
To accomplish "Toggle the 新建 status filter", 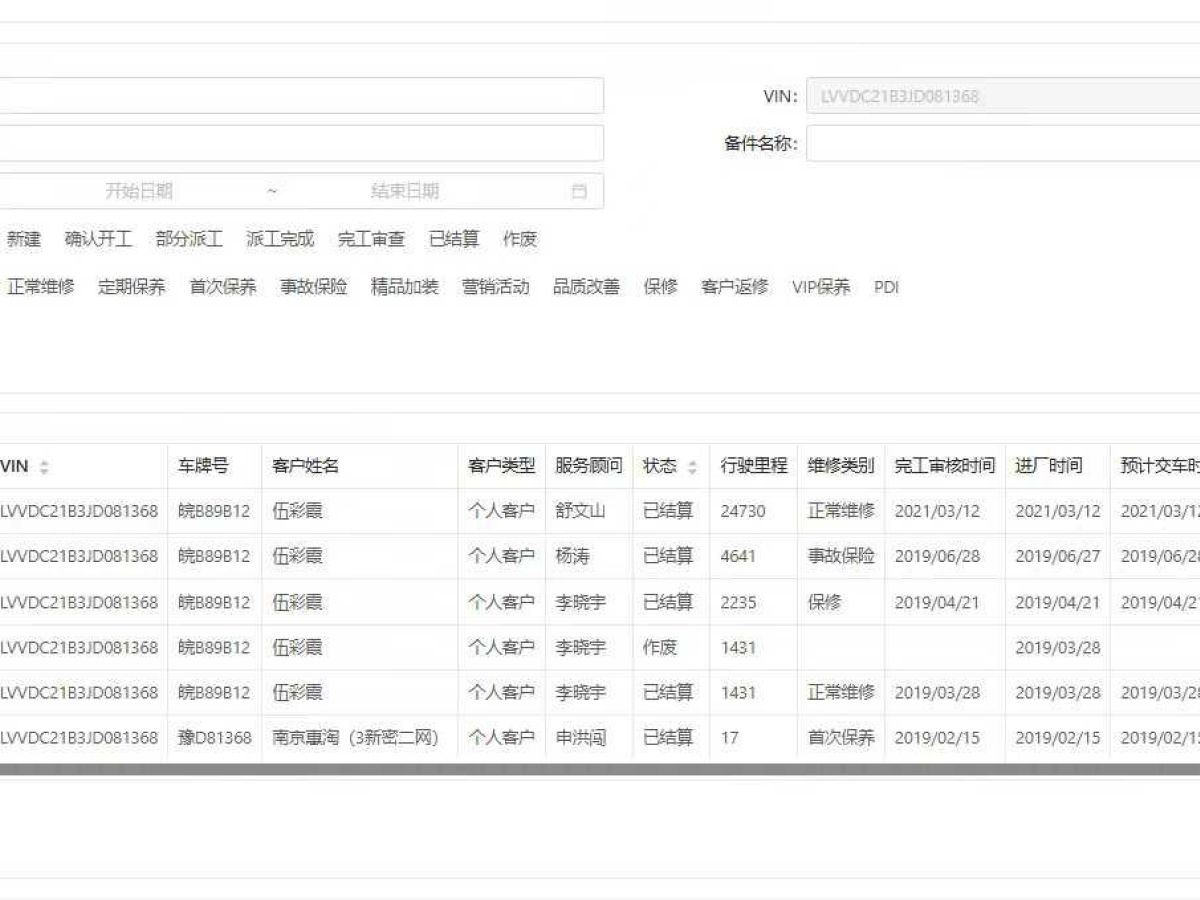I will pos(24,239).
